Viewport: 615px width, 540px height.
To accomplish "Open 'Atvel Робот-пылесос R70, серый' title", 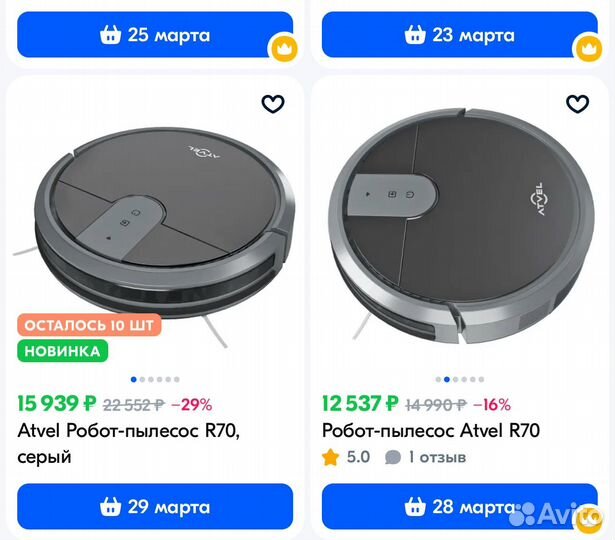I will click(x=129, y=444).
